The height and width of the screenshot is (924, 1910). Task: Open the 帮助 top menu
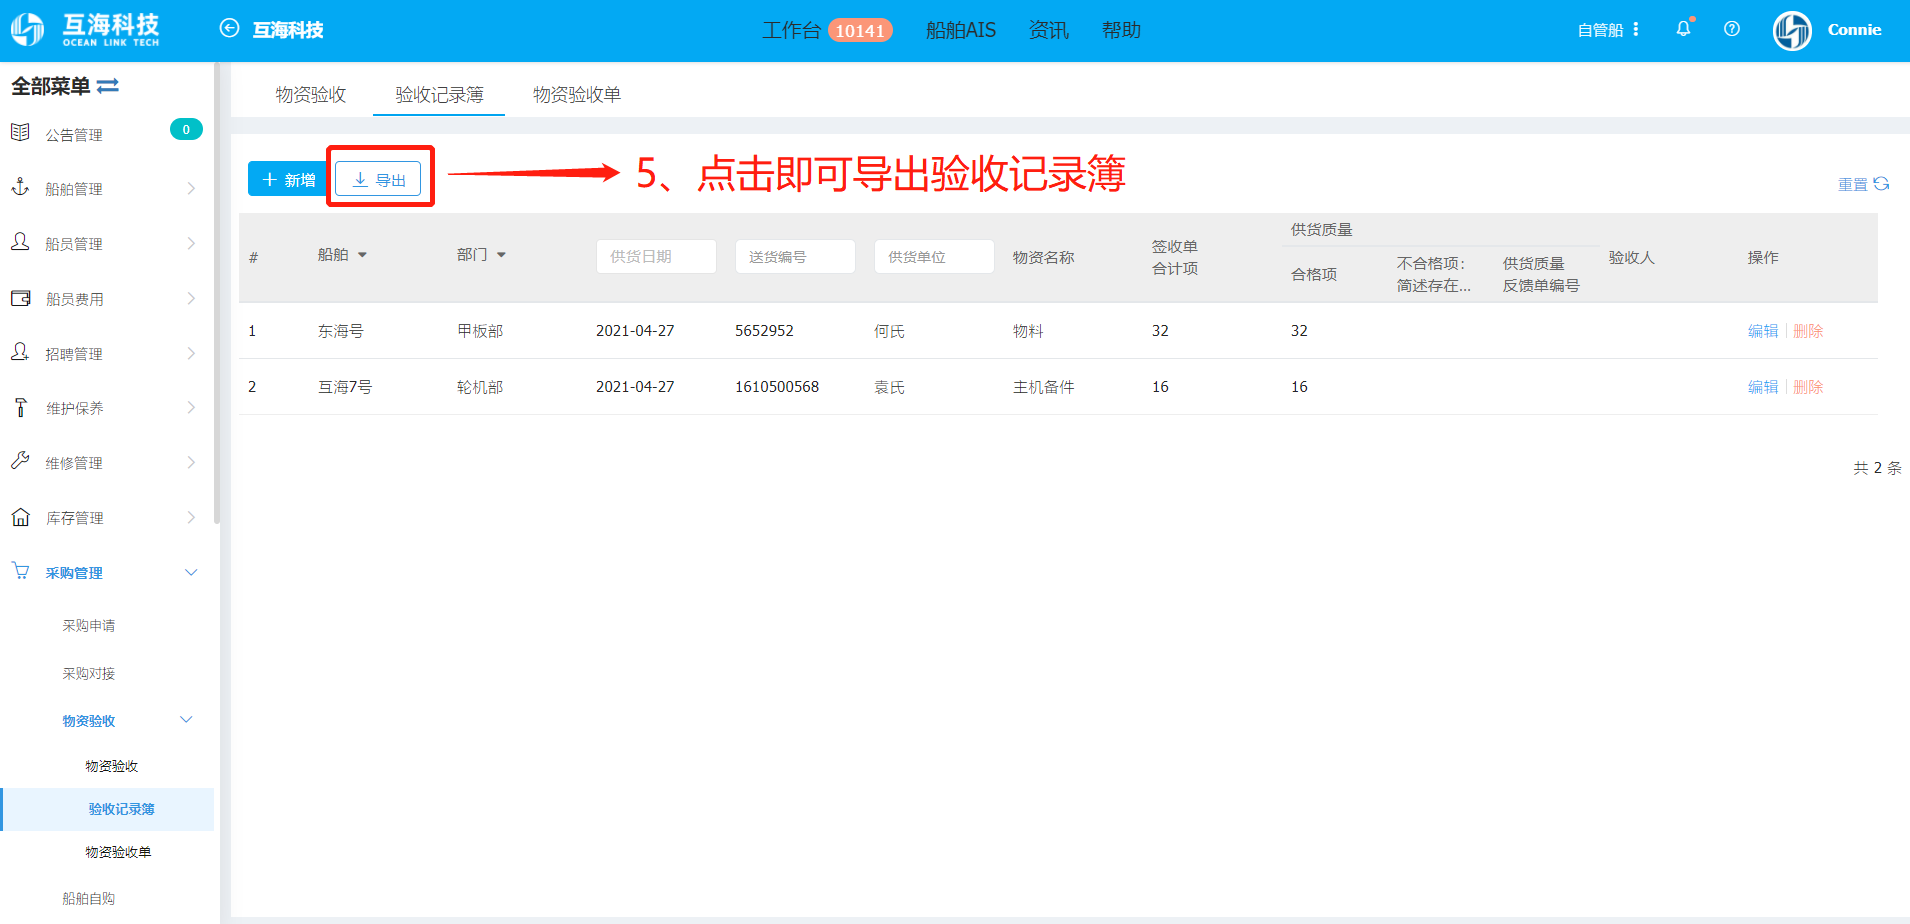[1121, 30]
